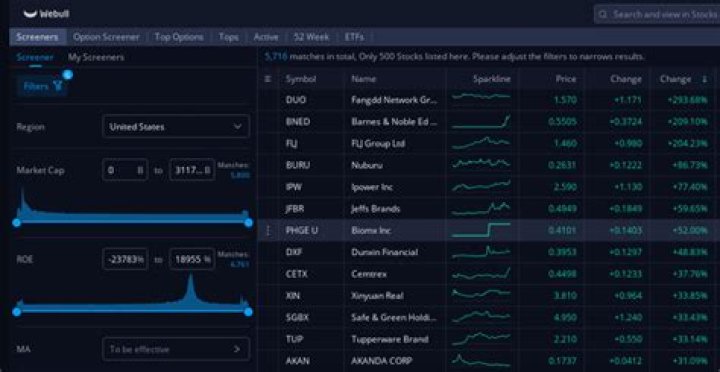Click the Tupperware Brand name cell

pos(390,339)
